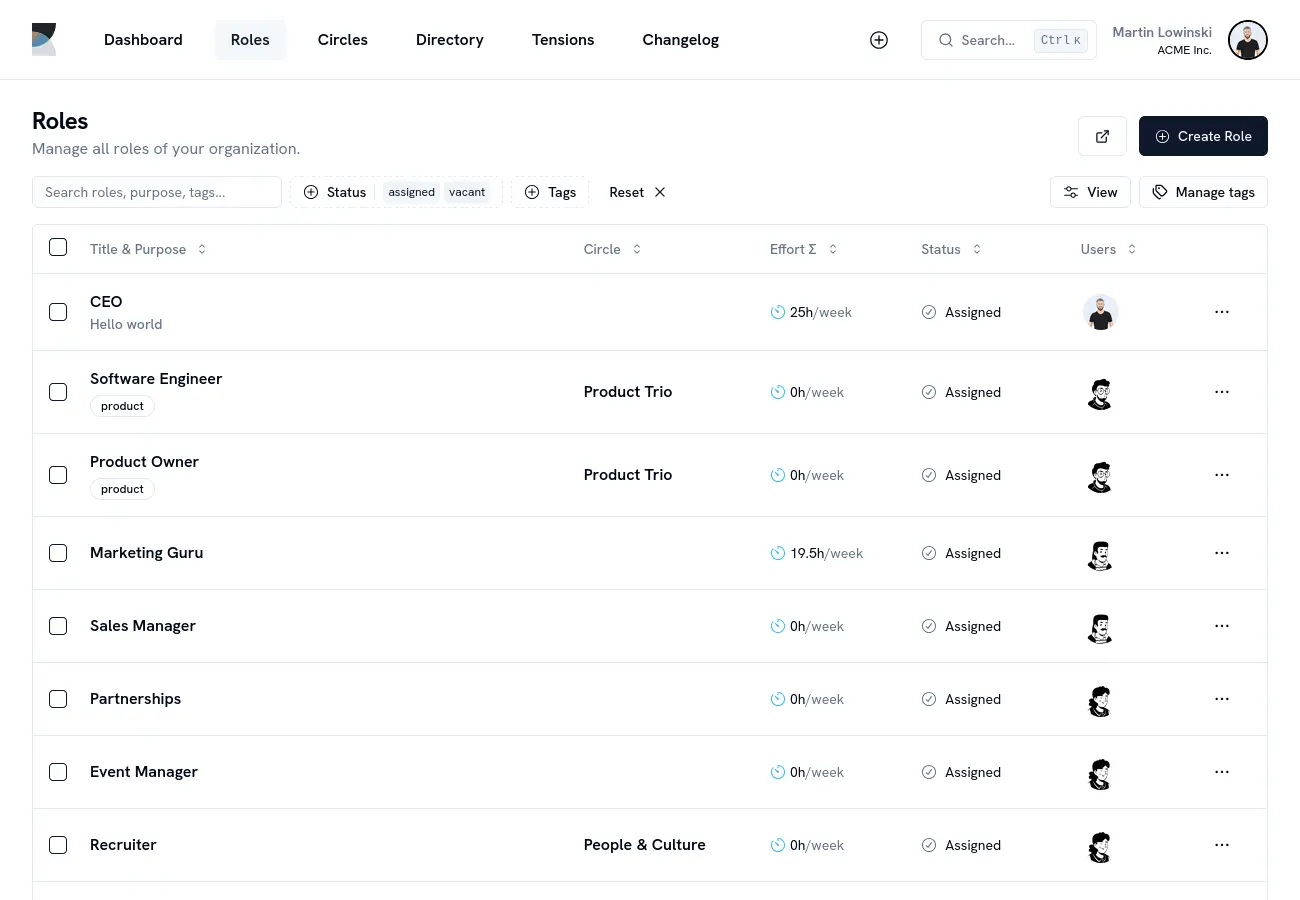Click the clock icon in the CEO row
The width and height of the screenshot is (1300, 900).
[778, 312]
